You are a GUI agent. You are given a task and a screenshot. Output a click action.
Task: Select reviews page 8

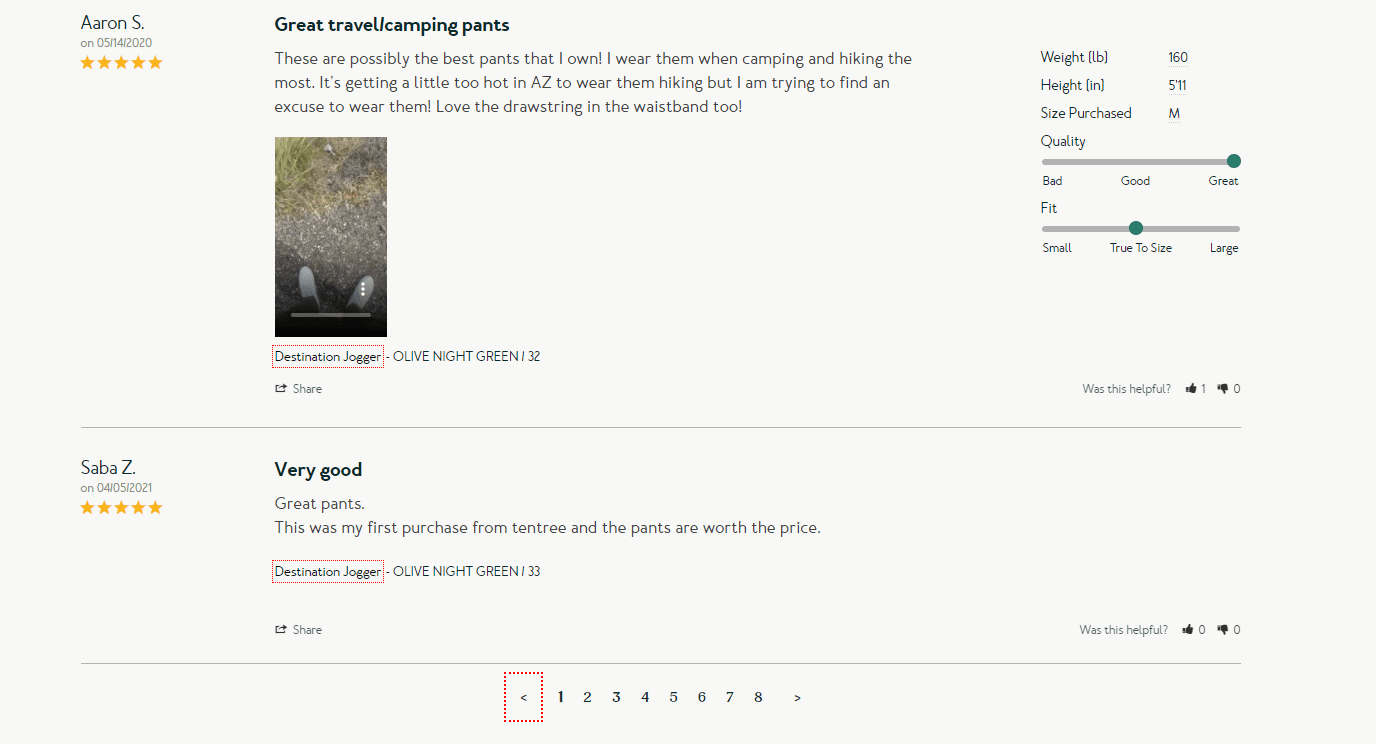pos(759,697)
